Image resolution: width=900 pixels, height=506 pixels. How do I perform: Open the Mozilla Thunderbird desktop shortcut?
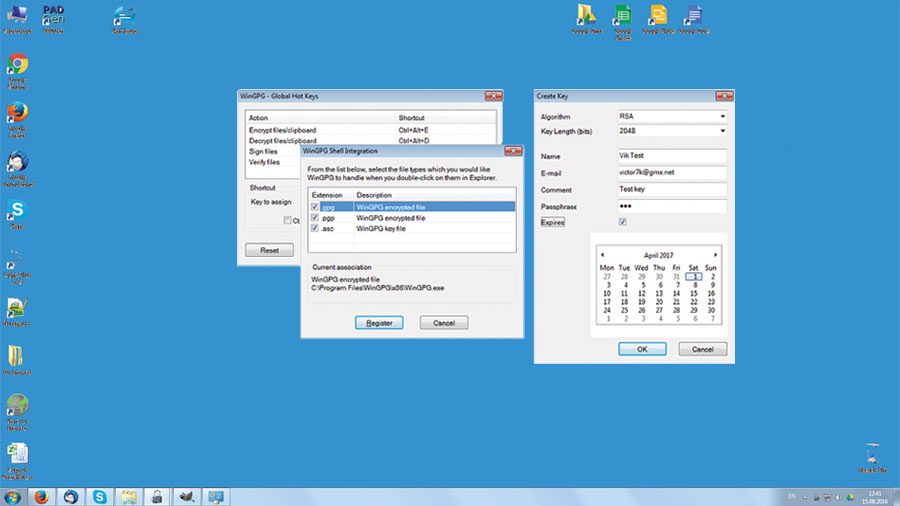click(18, 168)
